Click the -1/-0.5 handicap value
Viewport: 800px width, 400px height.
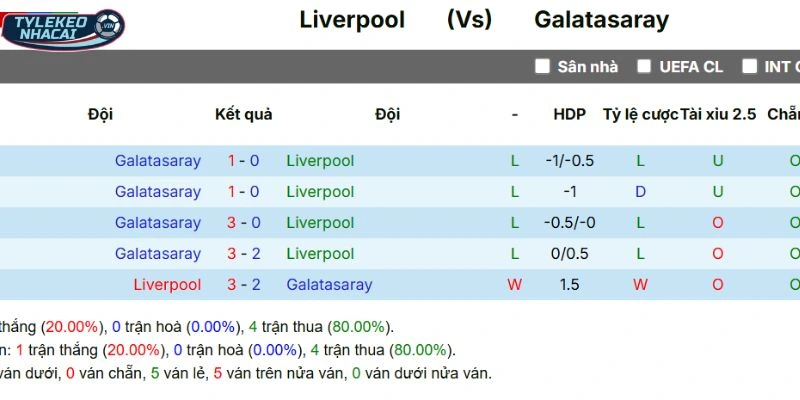(x=569, y=161)
